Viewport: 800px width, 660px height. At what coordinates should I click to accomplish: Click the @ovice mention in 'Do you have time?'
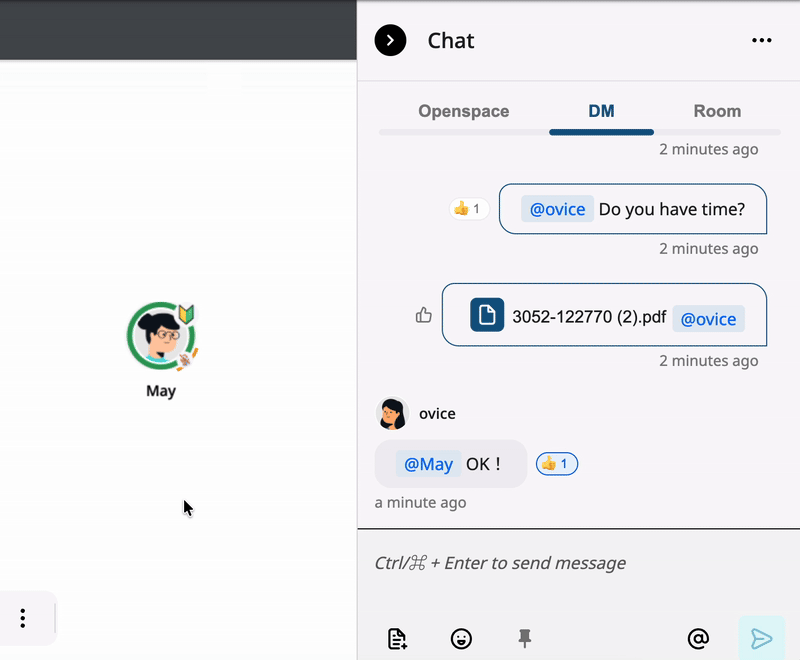tap(557, 208)
